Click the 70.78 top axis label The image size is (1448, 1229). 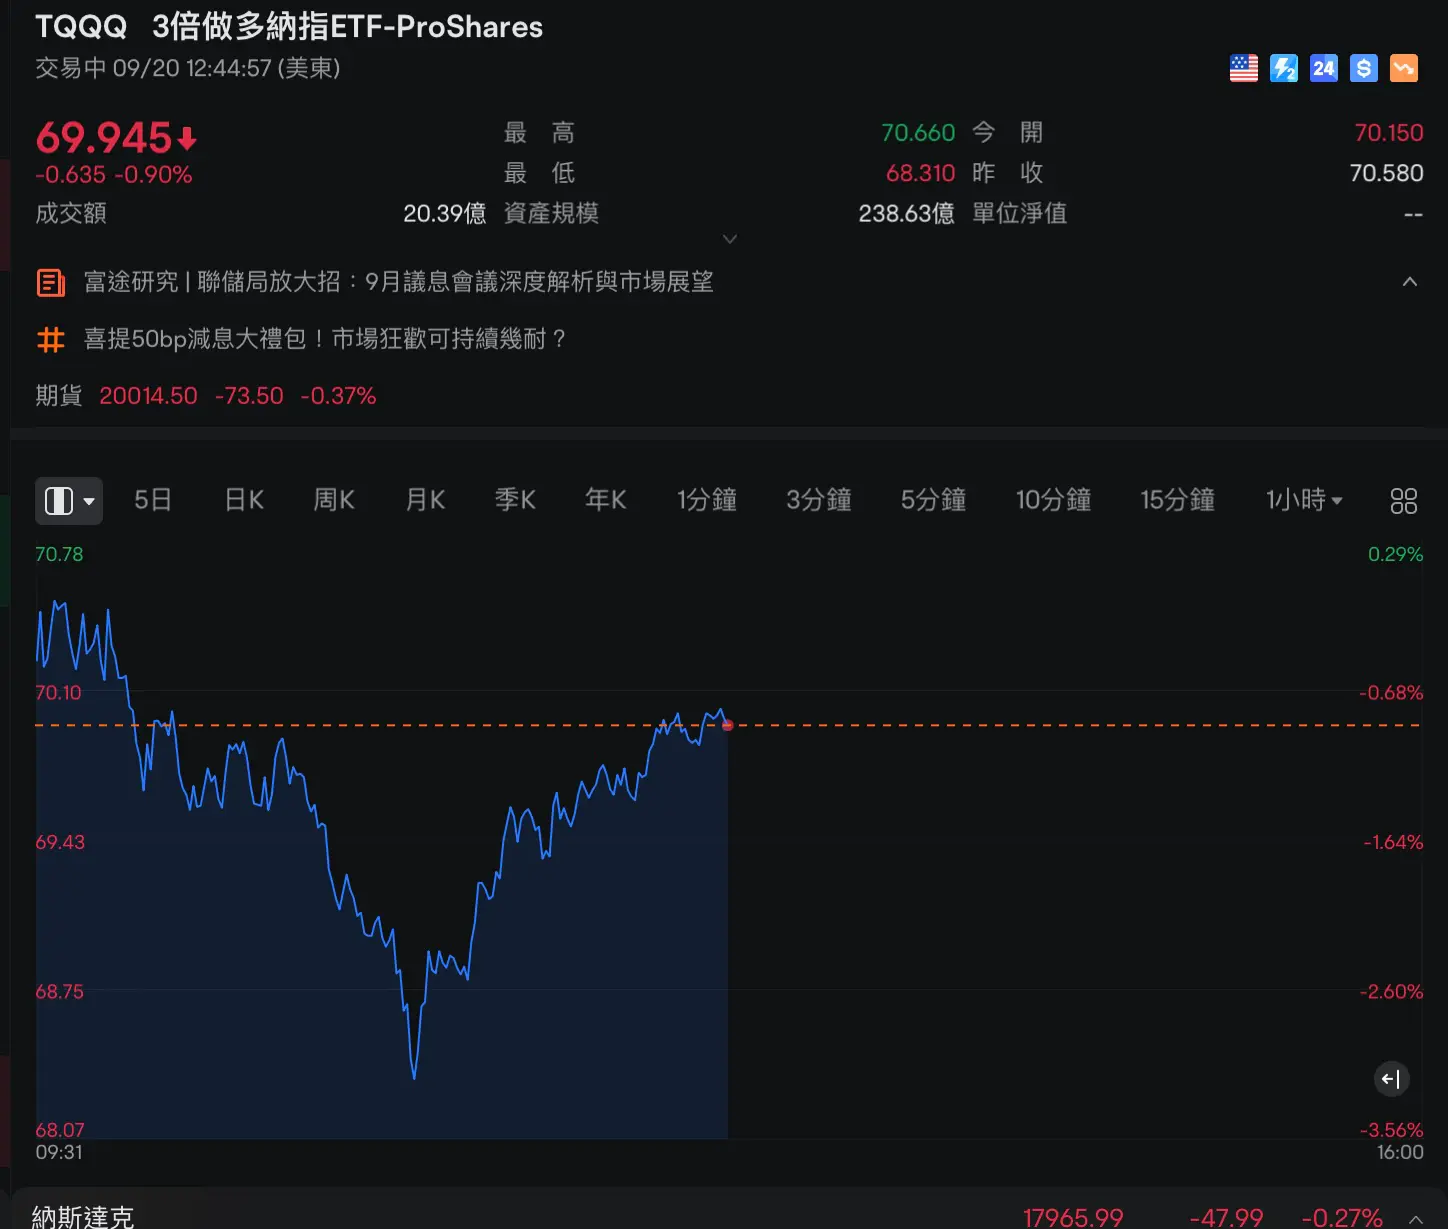[x=60, y=554]
